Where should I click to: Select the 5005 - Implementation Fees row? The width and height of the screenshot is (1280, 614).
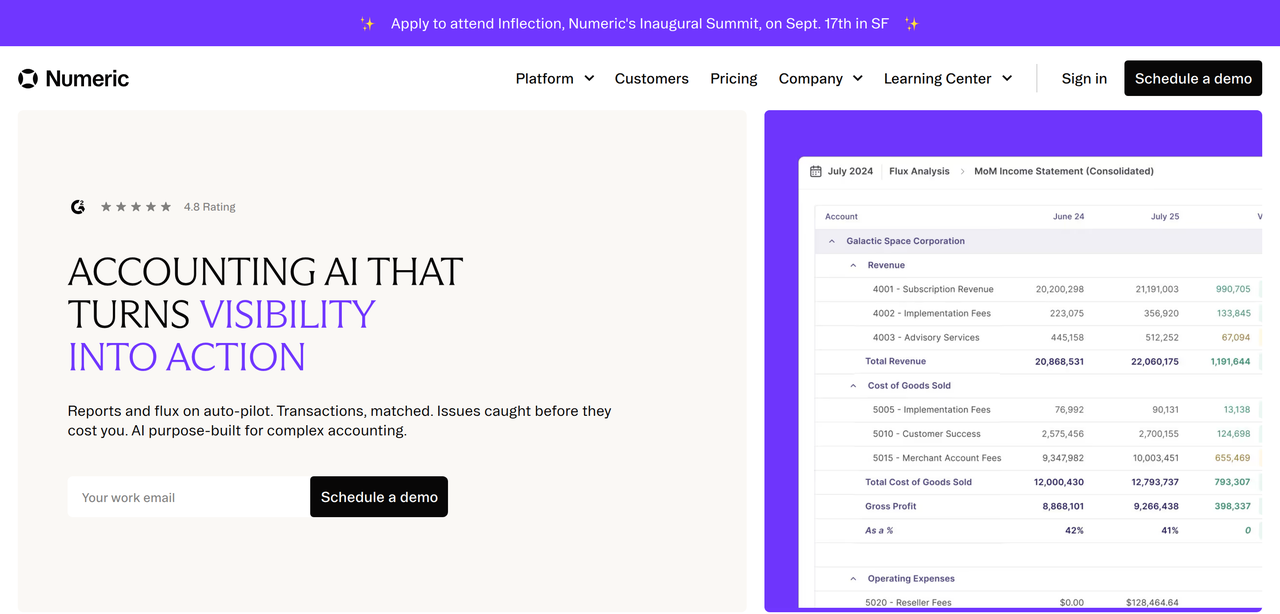pyautogui.click(x=1038, y=409)
